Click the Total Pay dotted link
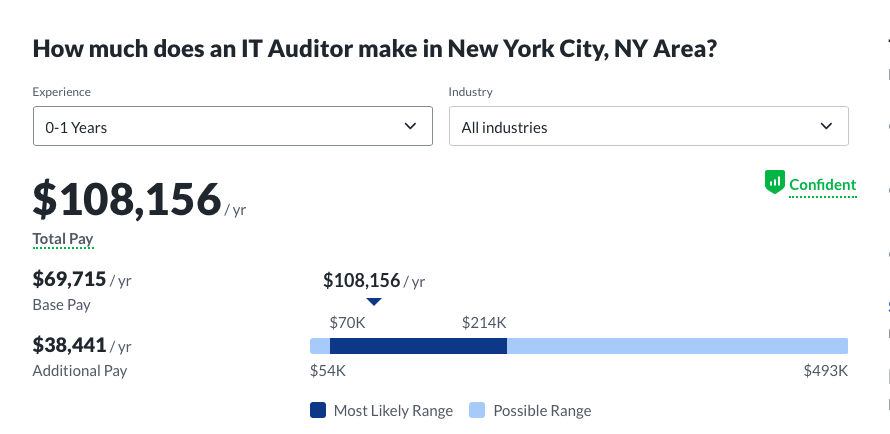Screen dimensions: 890x434 63,239
